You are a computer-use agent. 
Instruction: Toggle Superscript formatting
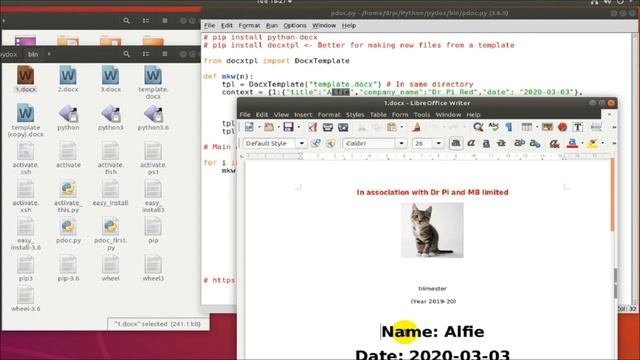pyautogui.click(x=519, y=143)
